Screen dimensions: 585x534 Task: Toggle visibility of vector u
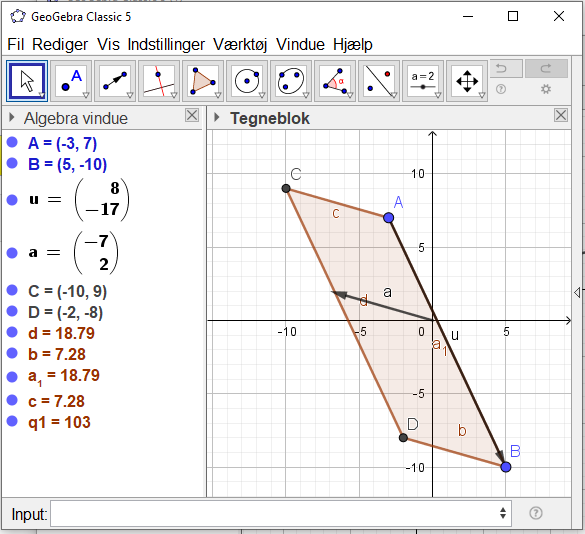(12, 200)
